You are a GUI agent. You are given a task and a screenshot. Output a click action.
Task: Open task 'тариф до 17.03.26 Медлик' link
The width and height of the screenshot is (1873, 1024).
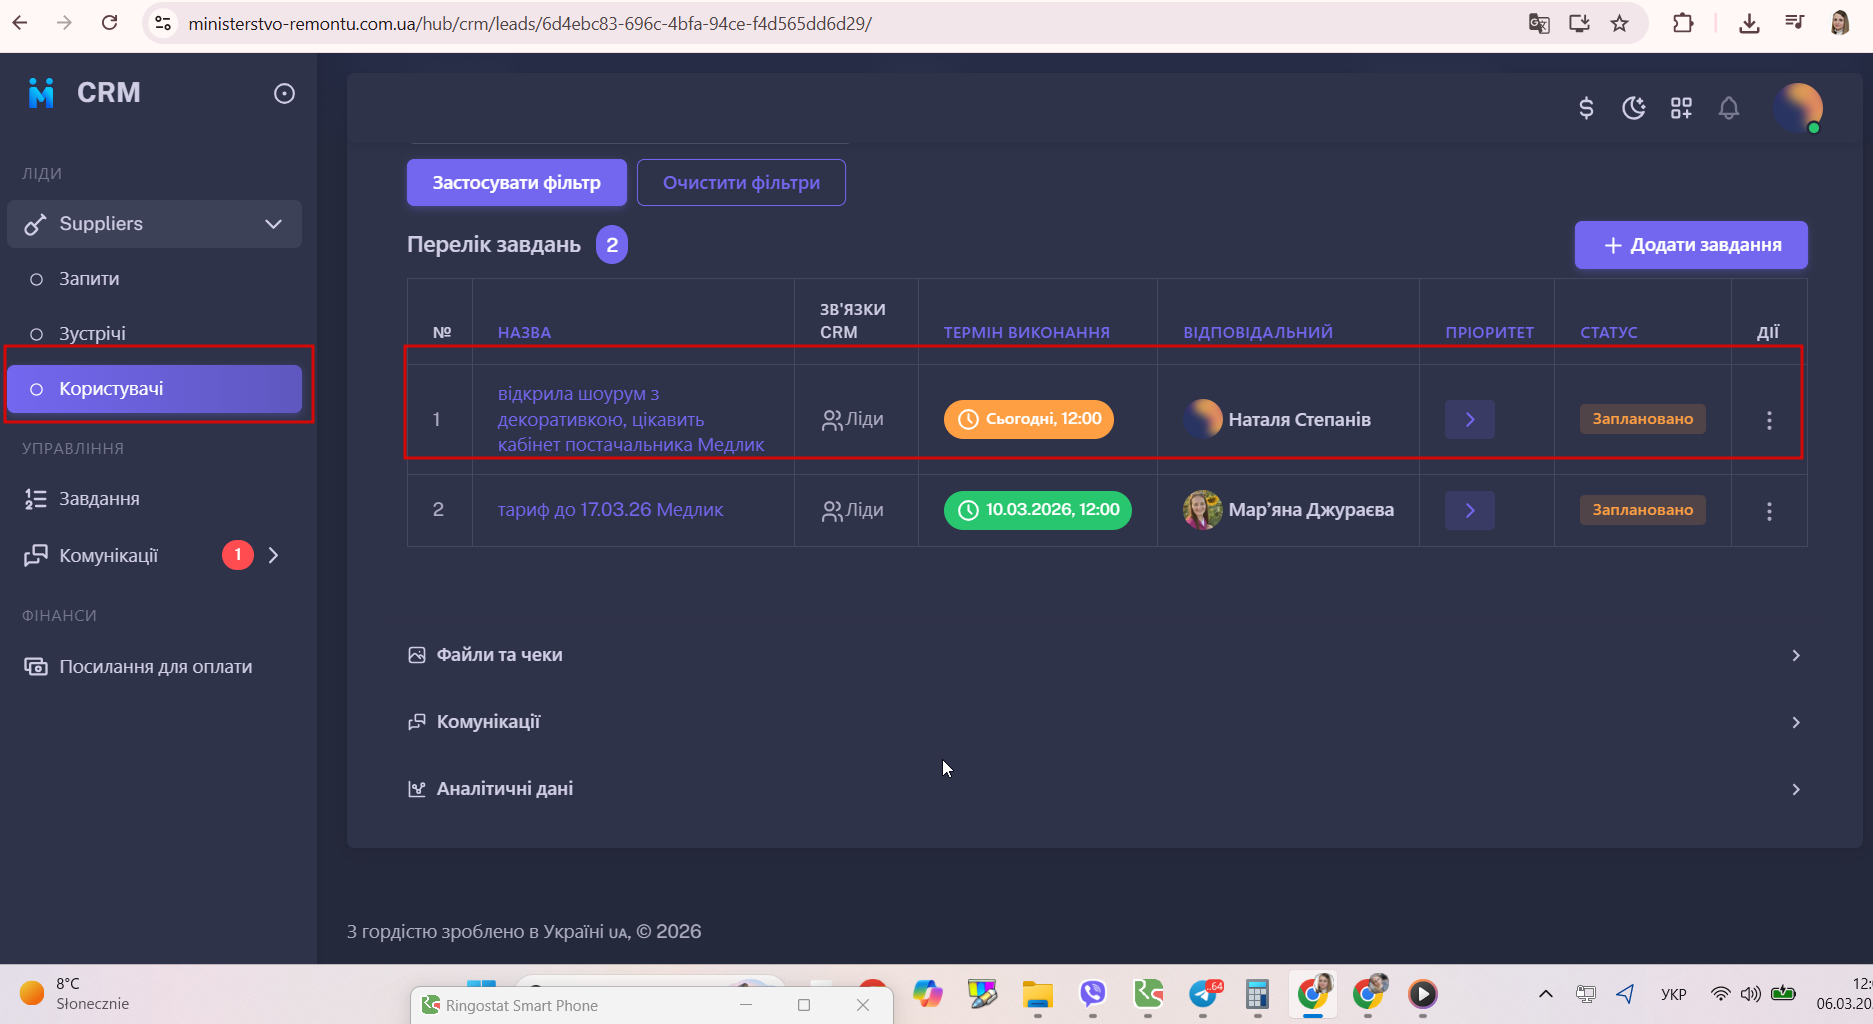[610, 510]
